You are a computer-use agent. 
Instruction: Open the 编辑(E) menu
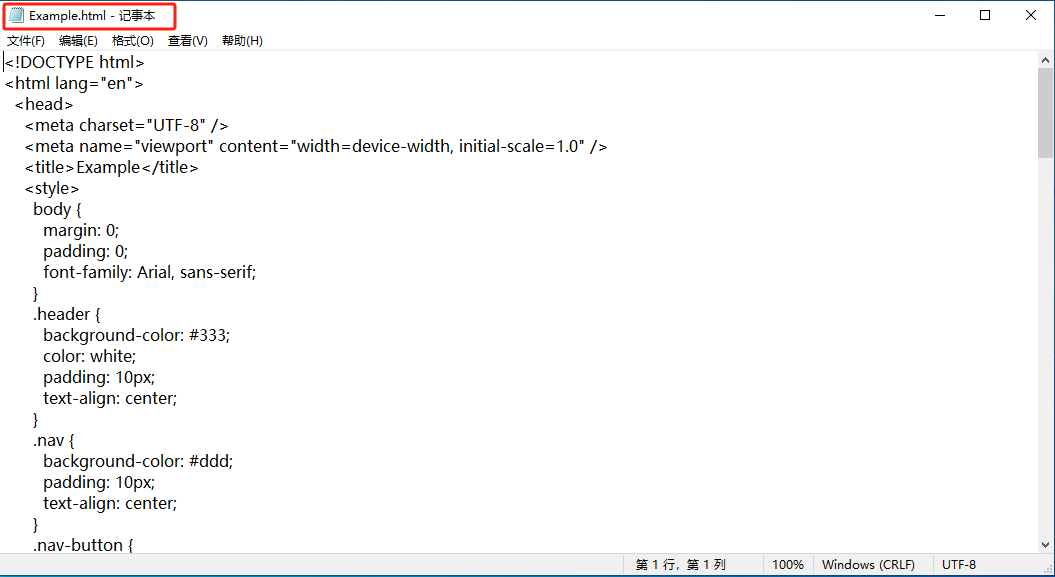[x=78, y=41]
